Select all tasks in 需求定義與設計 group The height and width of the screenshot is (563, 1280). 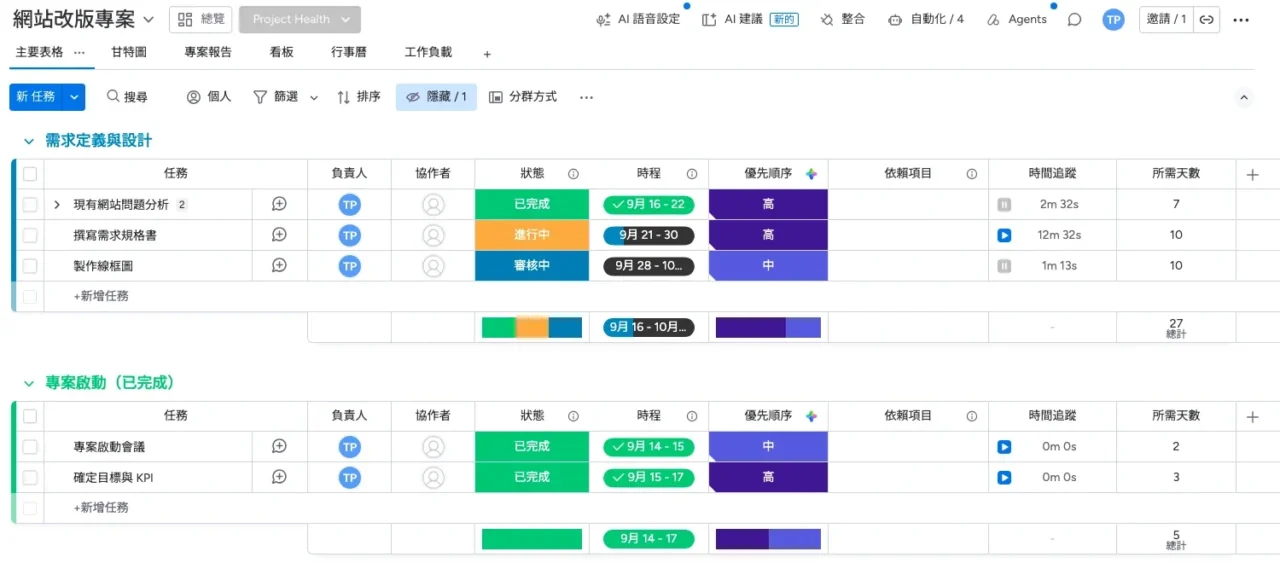pos(30,174)
